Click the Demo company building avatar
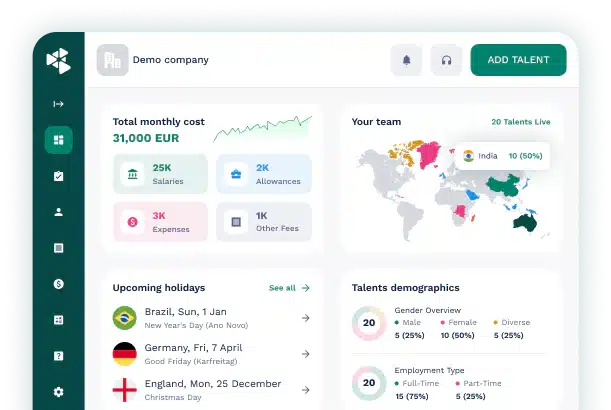The image size is (611, 410). (x=113, y=60)
